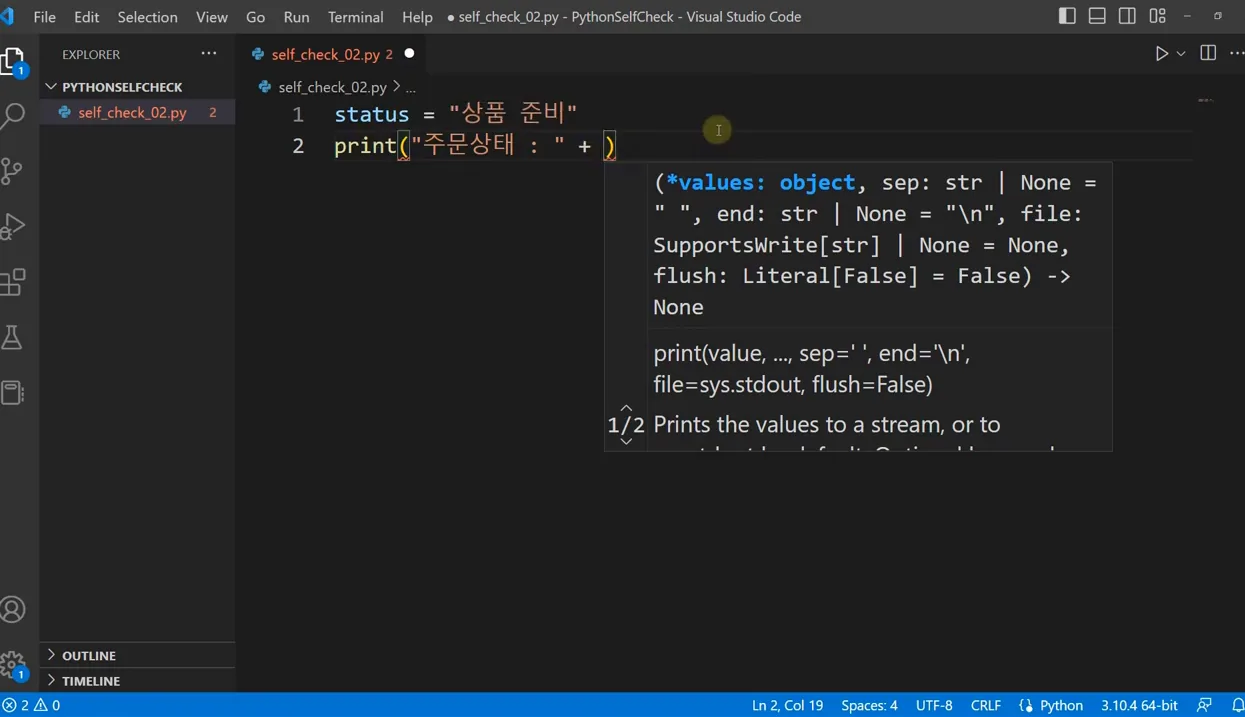Show previous signature with up chevron
The image size is (1245, 717).
pyautogui.click(x=626, y=408)
